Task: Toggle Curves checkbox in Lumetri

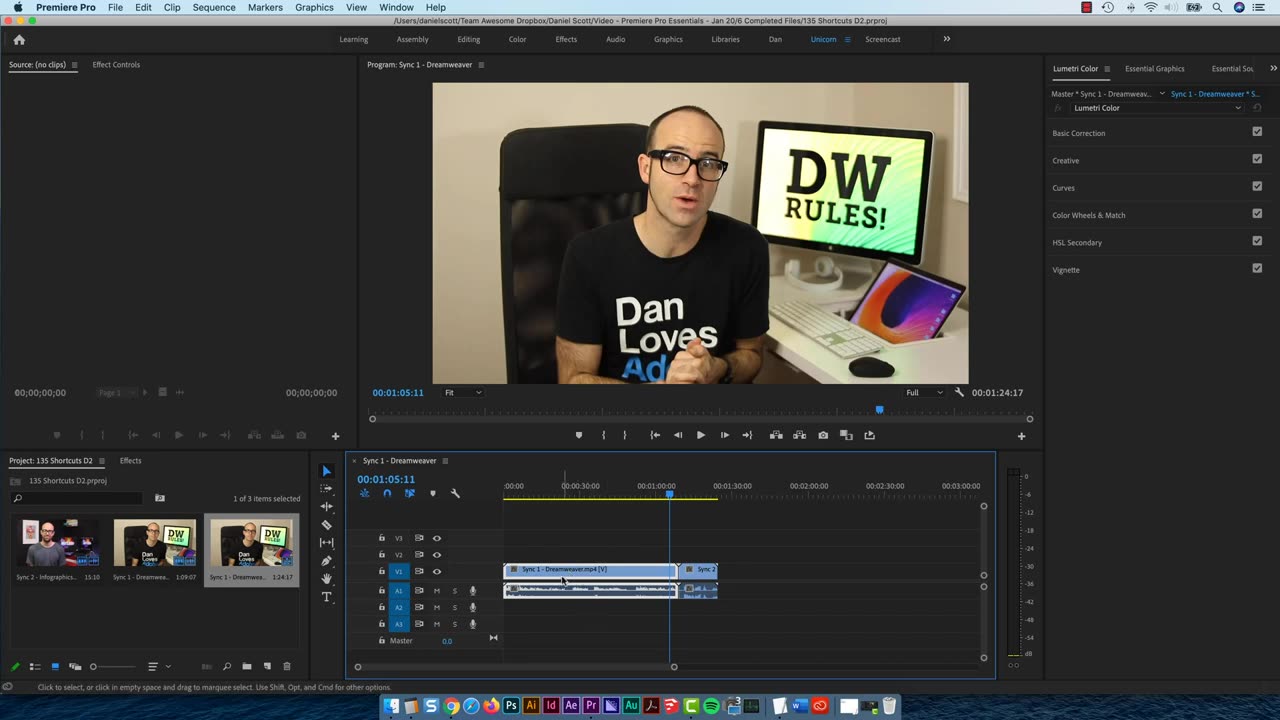Action: coord(1257,186)
